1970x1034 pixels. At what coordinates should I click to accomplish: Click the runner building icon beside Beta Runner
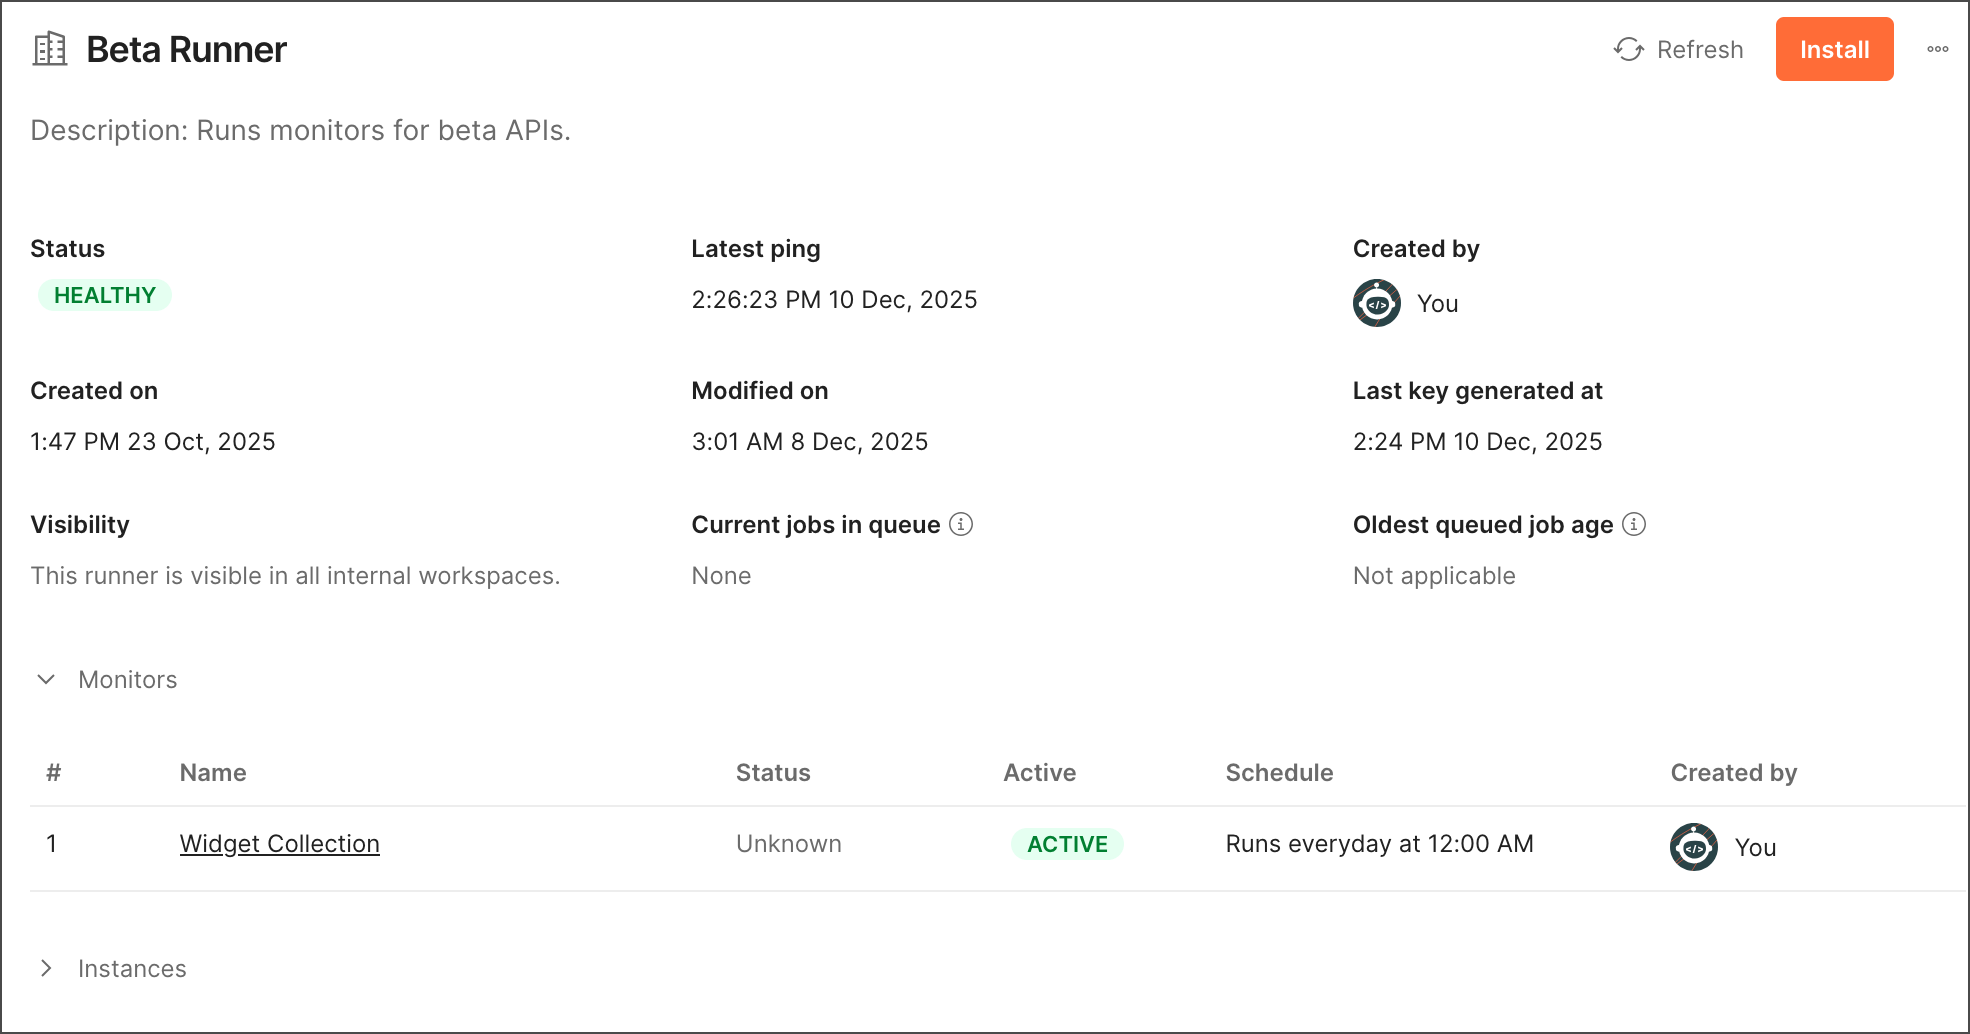[x=50, y=49]
